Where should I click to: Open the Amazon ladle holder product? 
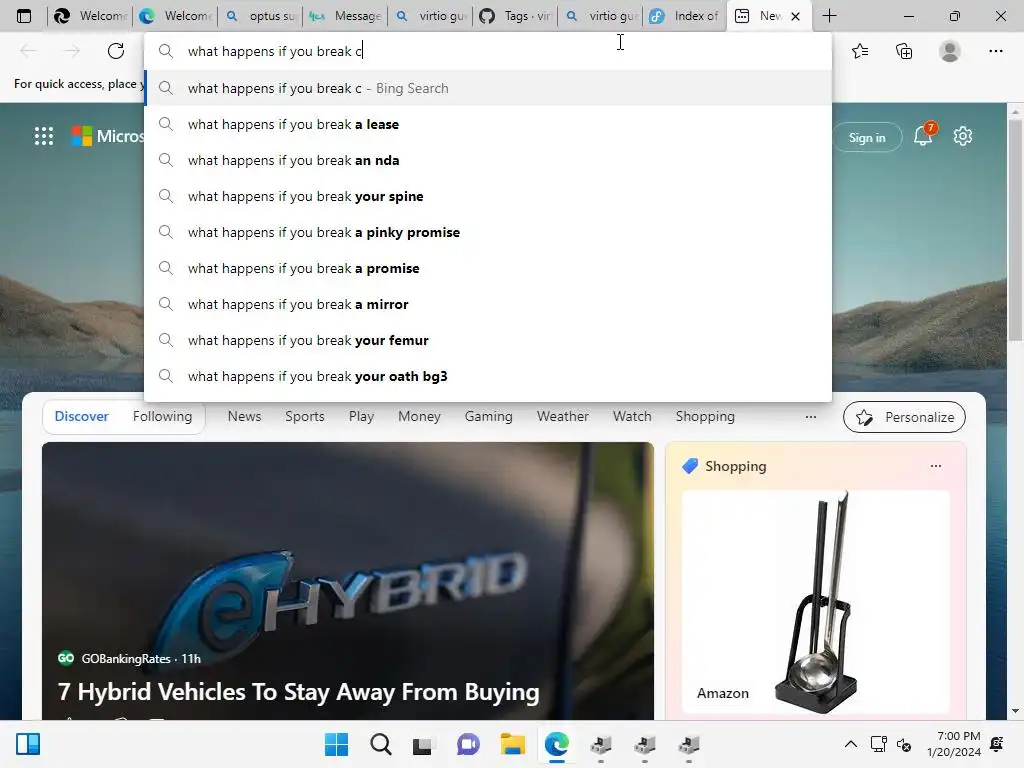click(x=816, y=602)
